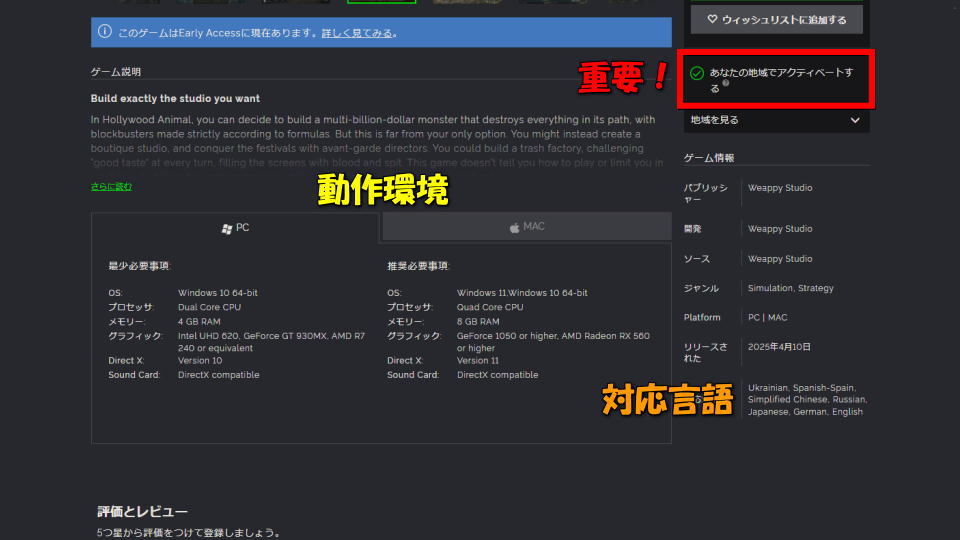
Task: Click minimum OS value Windows 10 64-bit
Action: pyautogui.click(x=218, y=293)
